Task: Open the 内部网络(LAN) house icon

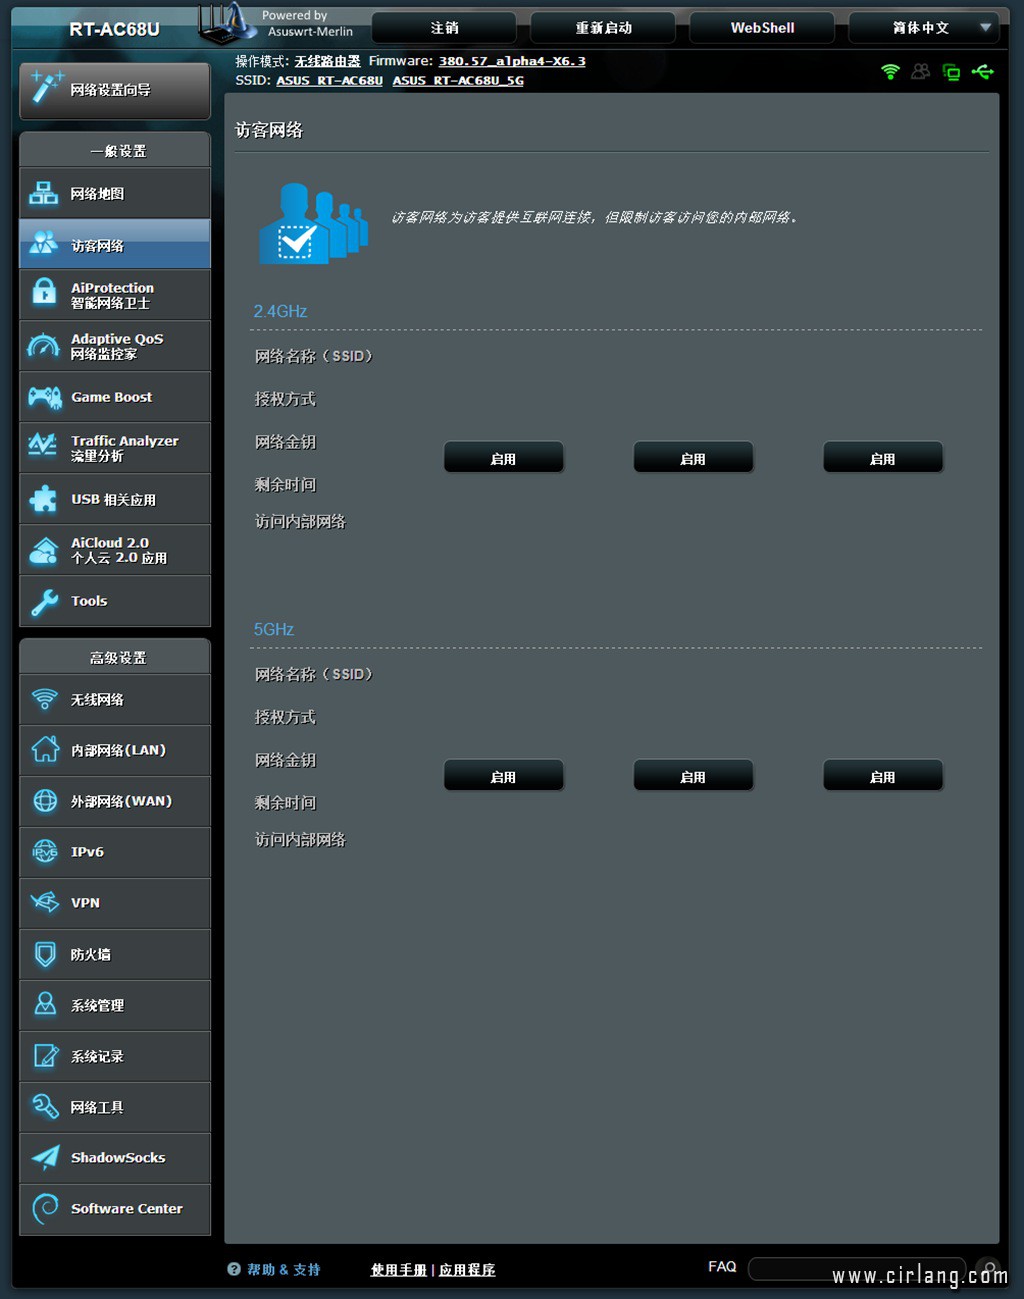Action: click(x=45, y=749)
